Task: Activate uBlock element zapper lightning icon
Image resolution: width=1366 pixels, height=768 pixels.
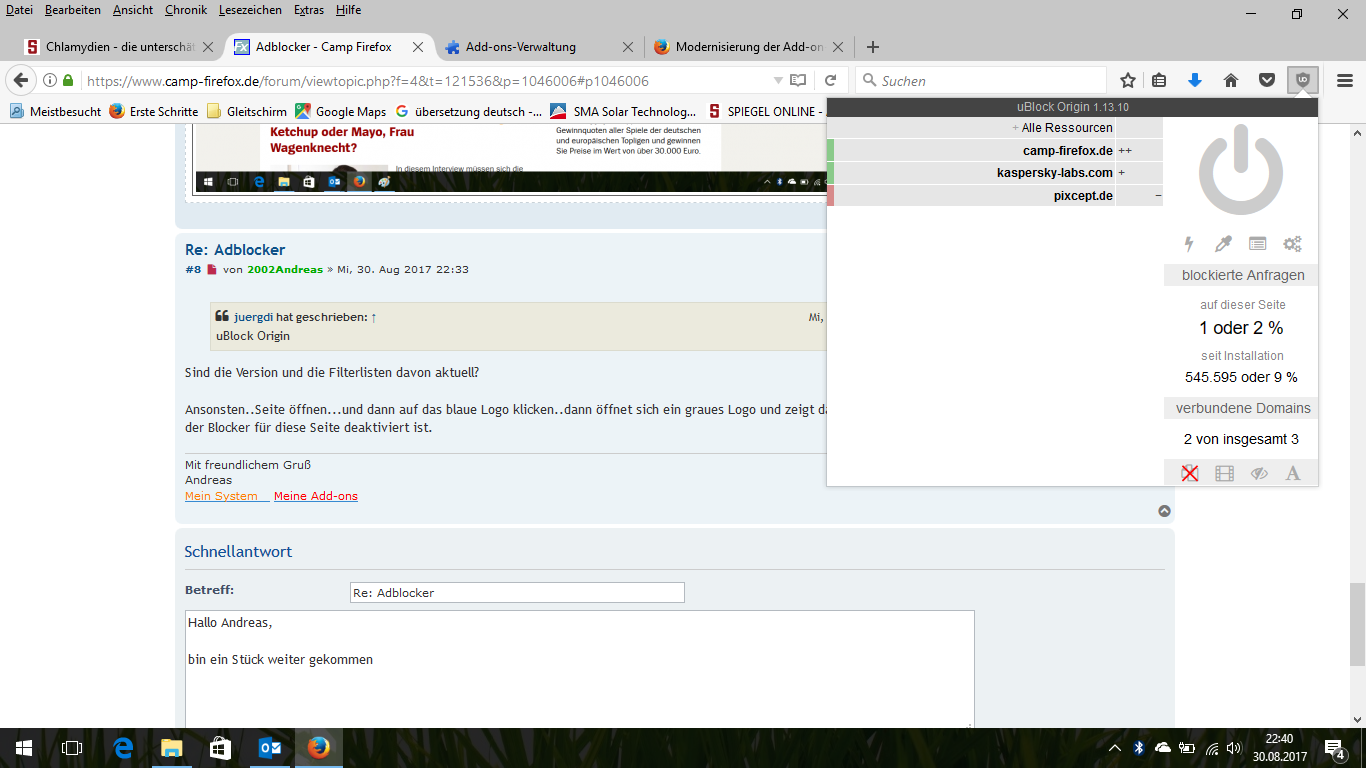Action: [x=1189, y=244]
